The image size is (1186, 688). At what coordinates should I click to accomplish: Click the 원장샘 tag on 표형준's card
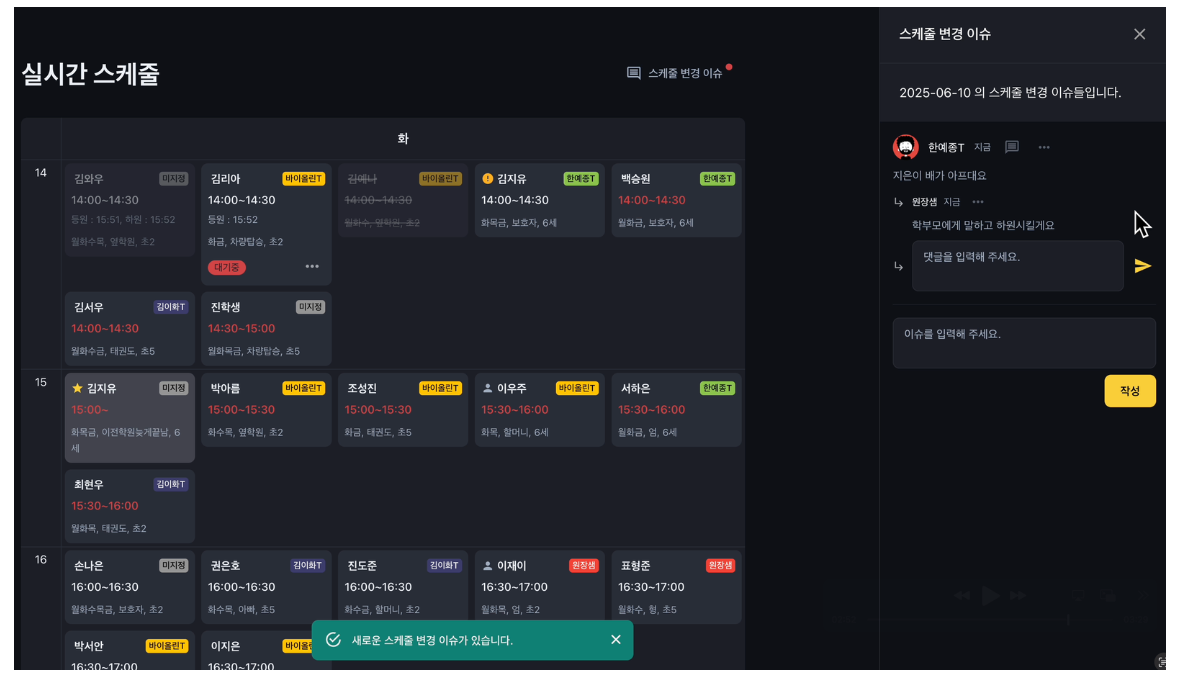click(720, 566)
